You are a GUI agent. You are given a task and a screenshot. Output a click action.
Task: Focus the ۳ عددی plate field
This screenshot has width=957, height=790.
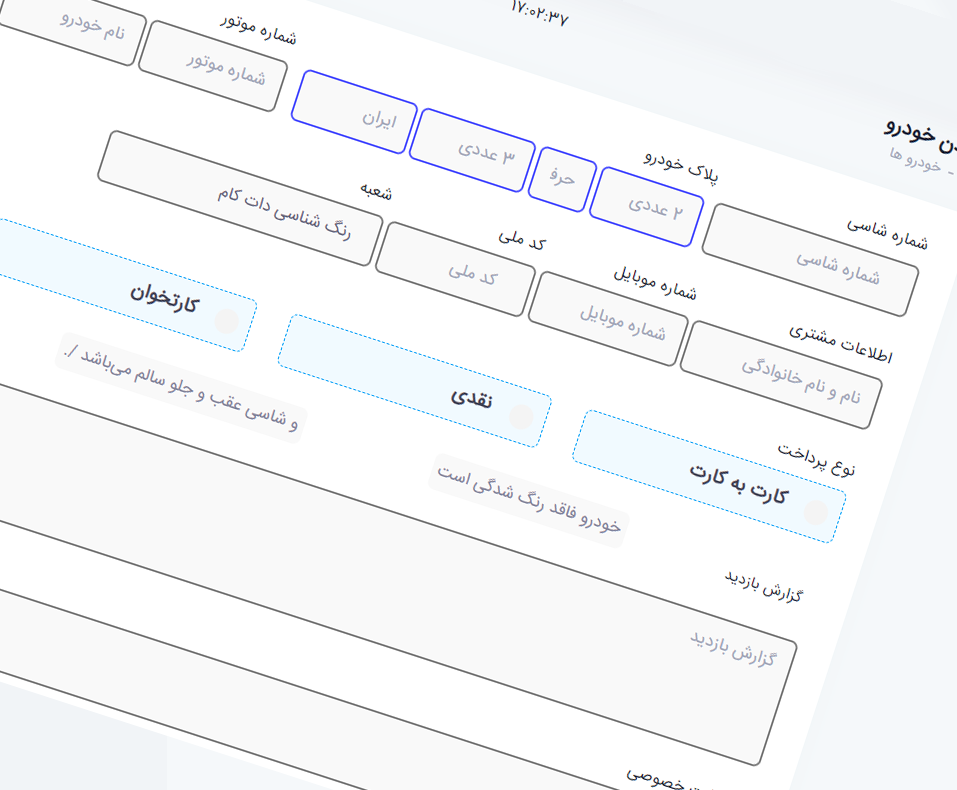[x=472, y=150]
